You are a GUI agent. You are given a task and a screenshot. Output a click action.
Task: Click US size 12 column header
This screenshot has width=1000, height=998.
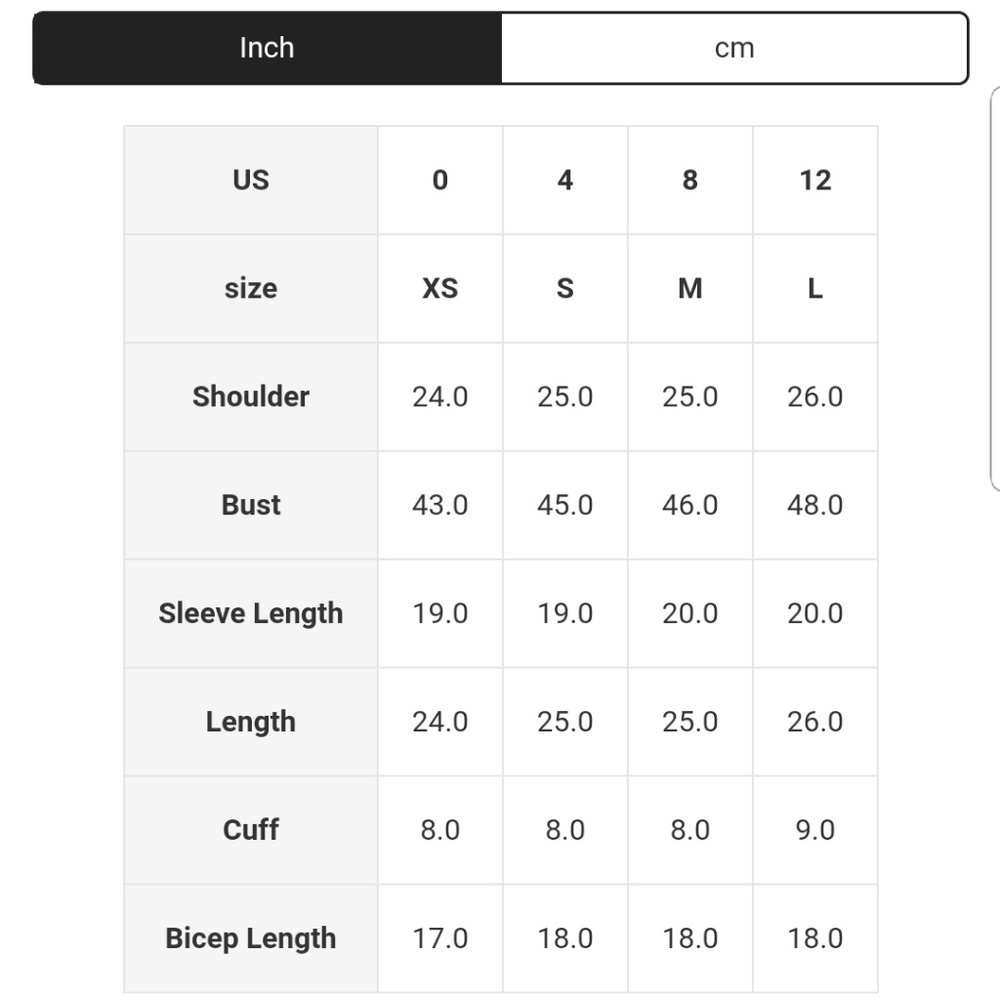point(815,180)
